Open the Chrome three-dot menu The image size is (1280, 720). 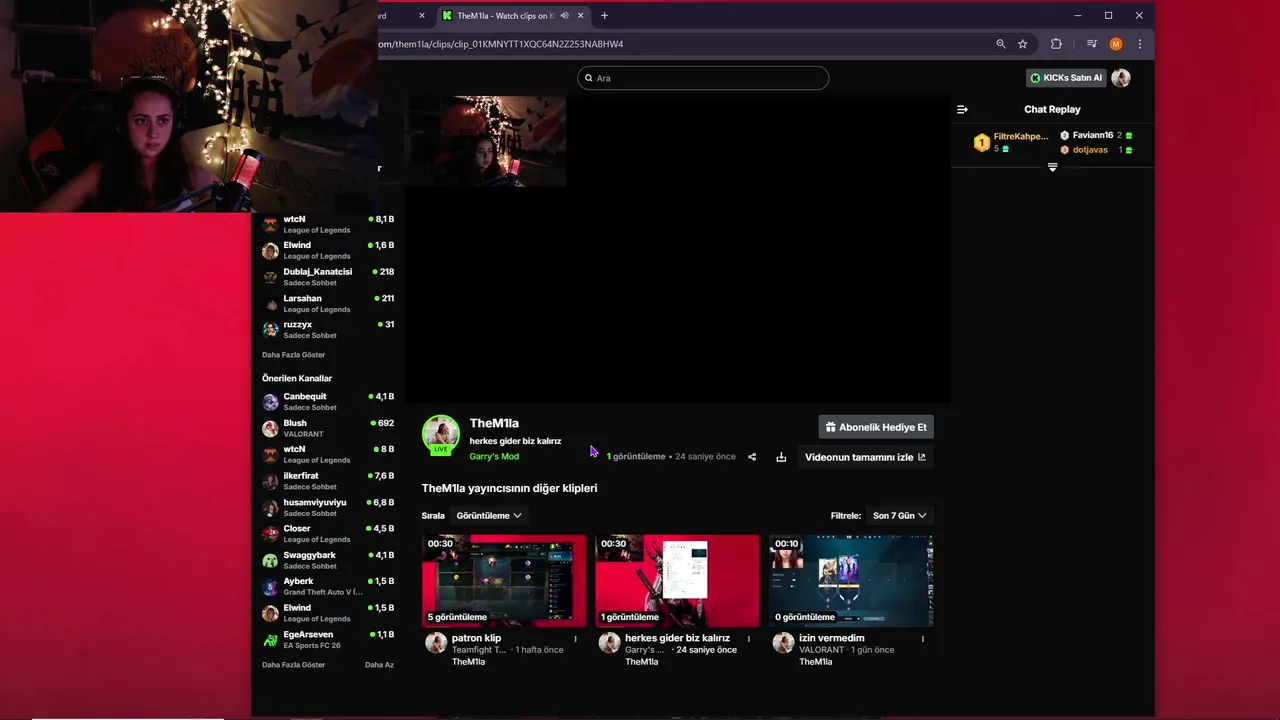pyautogui.click(x=1139, y=44)
